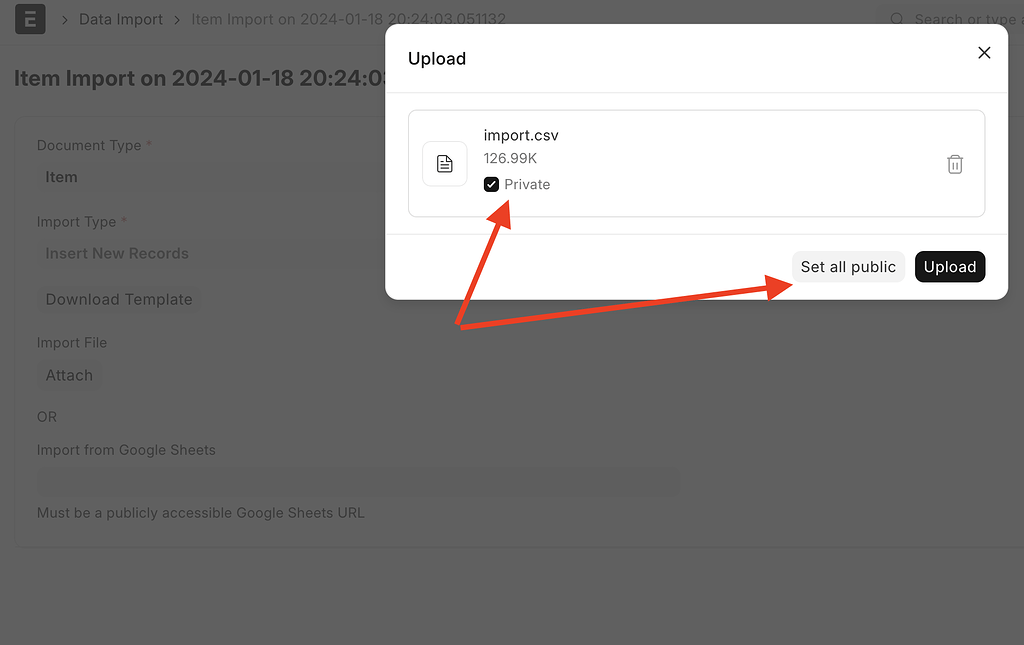Click the Upload button
This screenshot has width=1024, height=645.
coord(949,267)
